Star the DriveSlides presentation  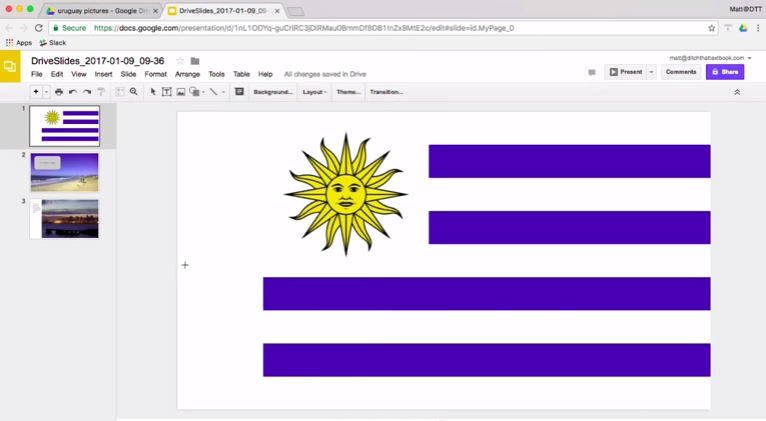pos(180,61)
